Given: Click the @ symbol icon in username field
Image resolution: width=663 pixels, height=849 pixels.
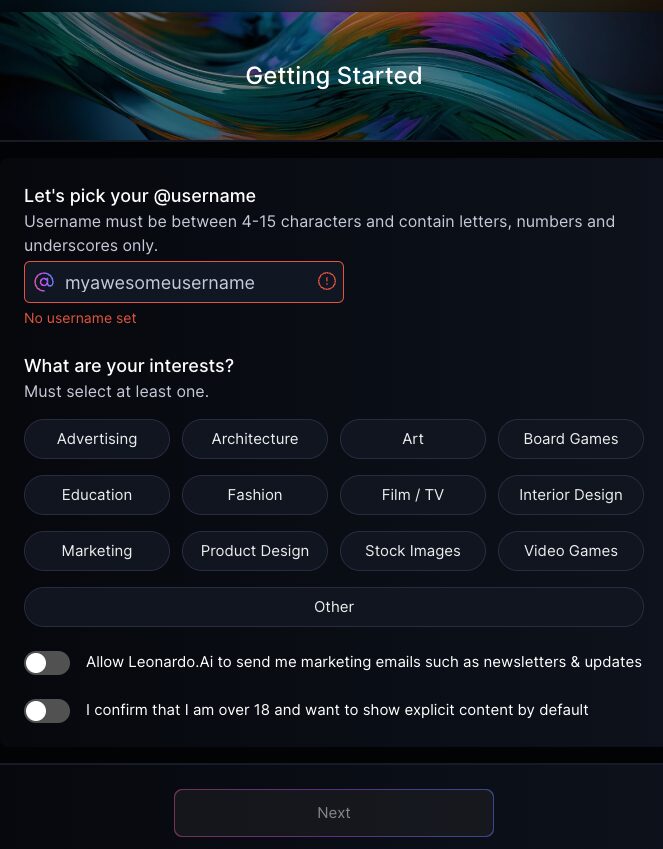Looking at the screenshot, I should click(x=44, y=282).
